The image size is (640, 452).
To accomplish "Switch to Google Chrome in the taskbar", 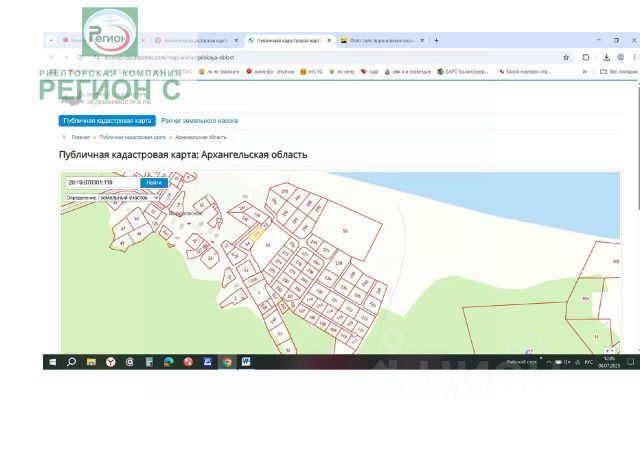I will coord(227,362).
